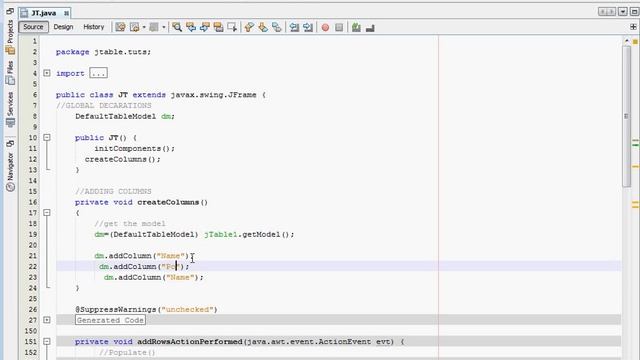Open the Files side panel

click(11, 72)
